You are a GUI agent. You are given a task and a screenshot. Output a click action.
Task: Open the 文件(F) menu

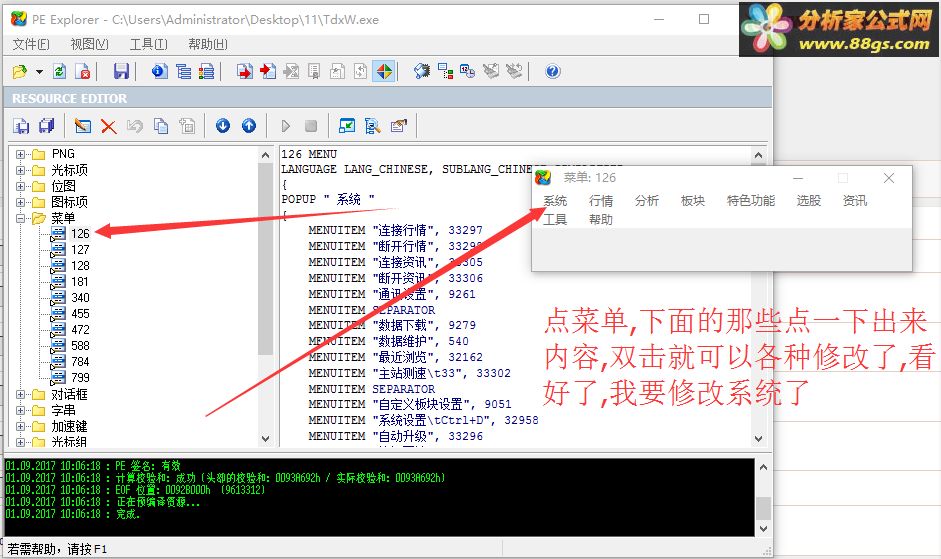31,44
